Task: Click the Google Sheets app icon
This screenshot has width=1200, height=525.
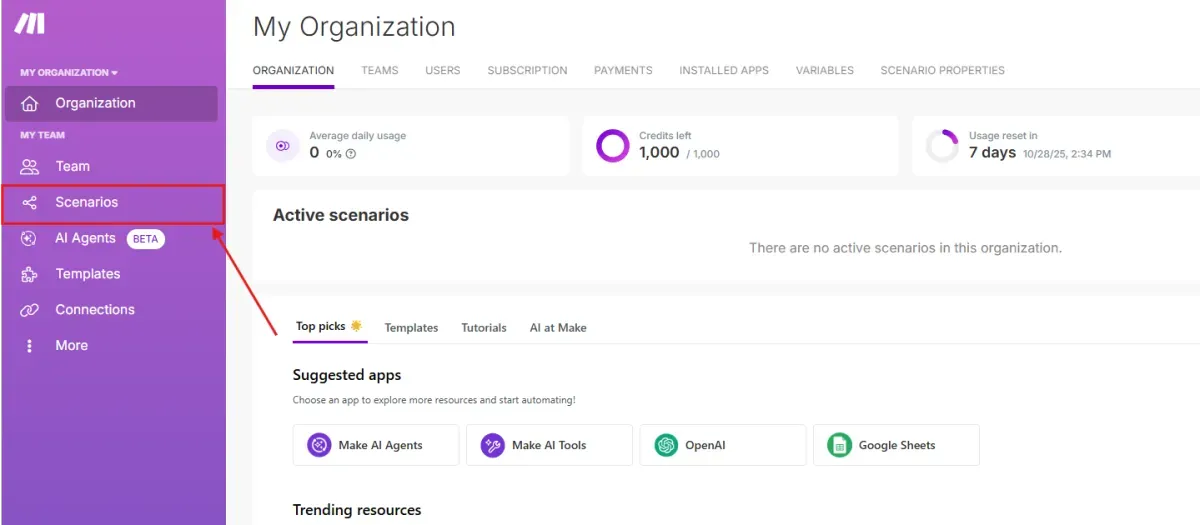Action: 839,445
